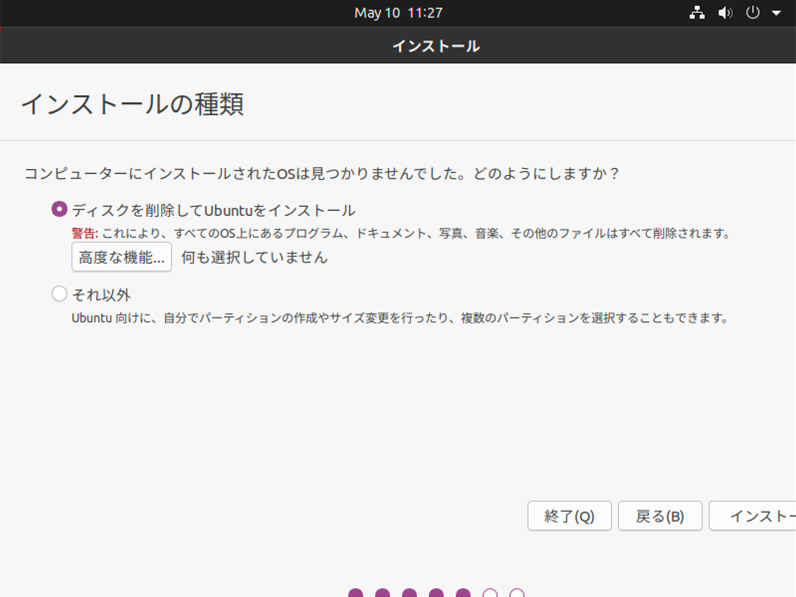Click the last empty progress dot
796x597 pixels.
point(517,594)
